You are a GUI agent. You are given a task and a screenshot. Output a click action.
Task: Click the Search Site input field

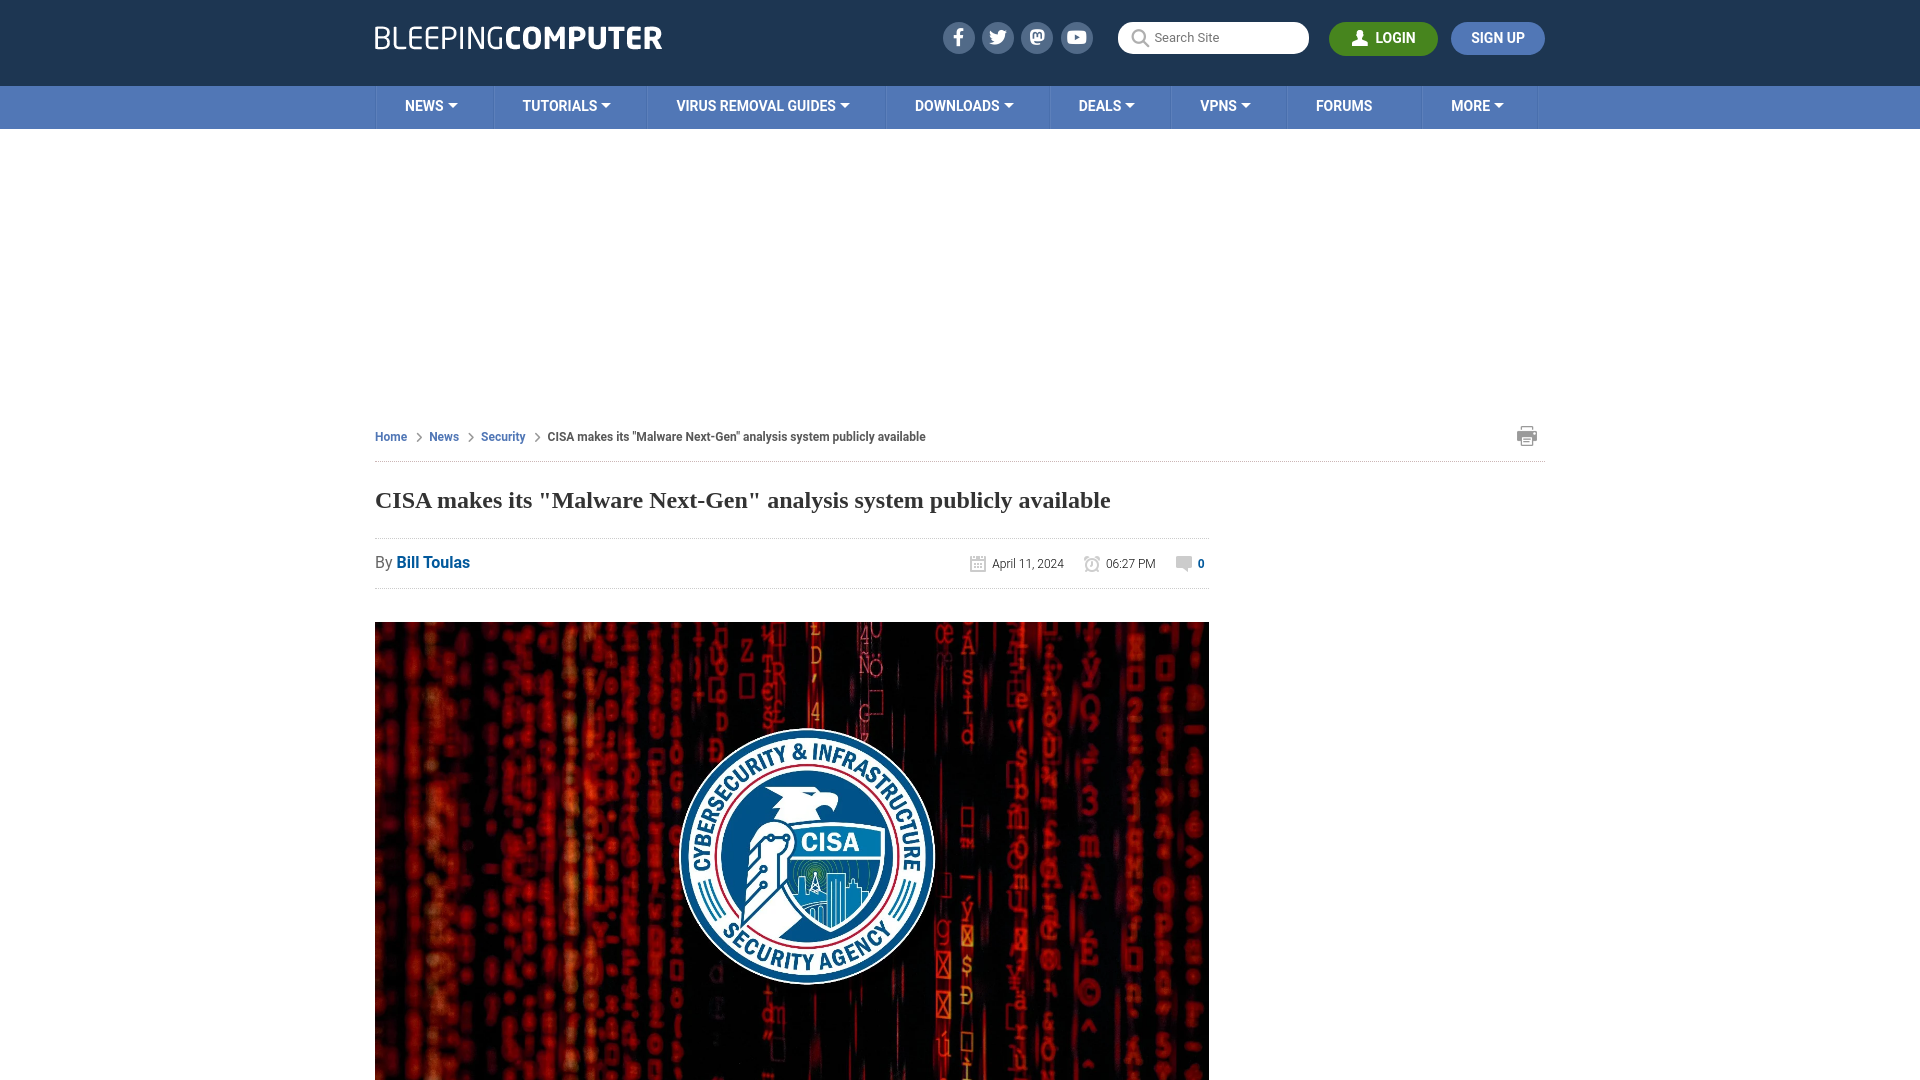point(1213,37)
